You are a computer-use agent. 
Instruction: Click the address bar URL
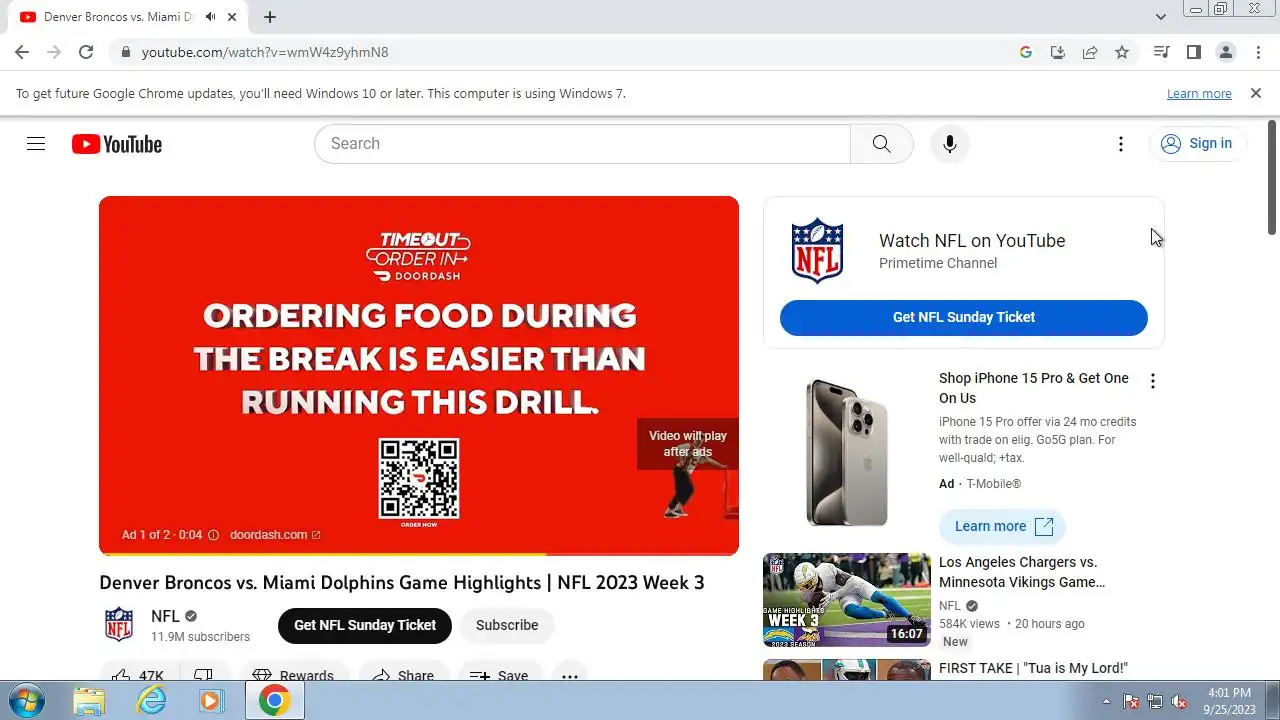click(x=265, y=52)
